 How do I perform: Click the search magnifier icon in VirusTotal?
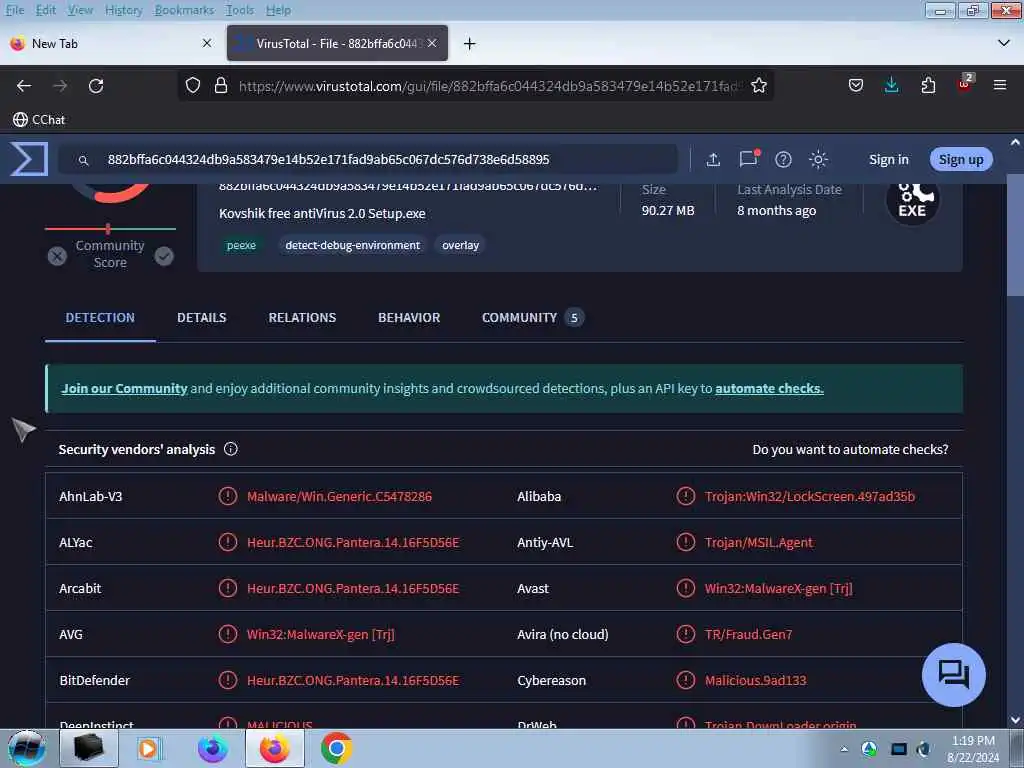(83, 160)
